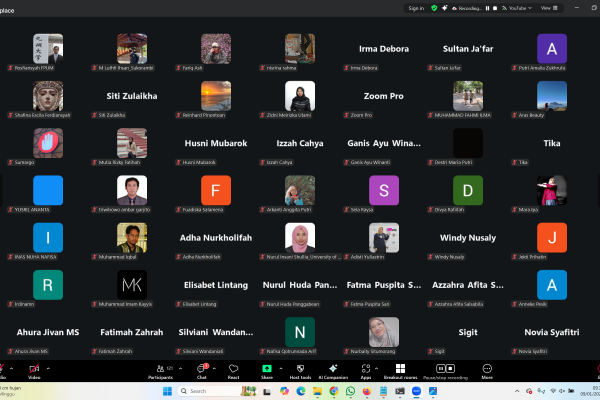Click Pause/stop recording in toolbar
600x400 pixels.
445,370
